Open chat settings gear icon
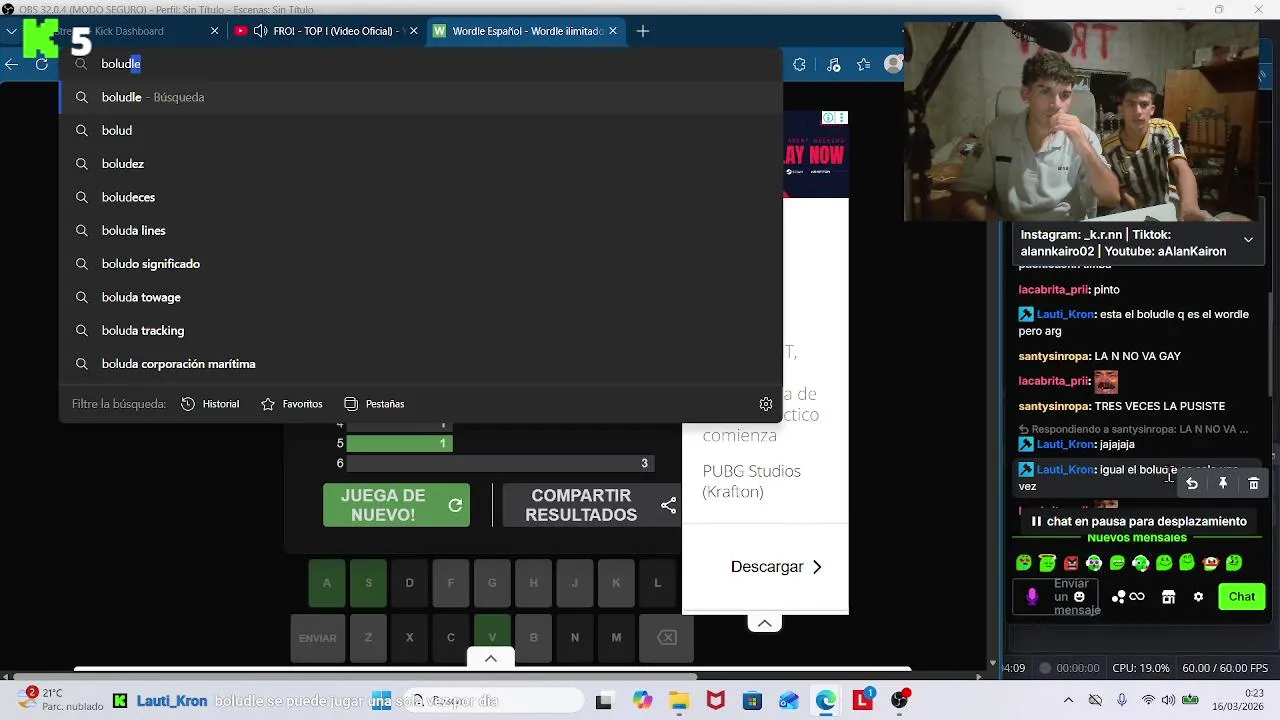This screenshot has width=1280, height=720. tap(1198, 597)
